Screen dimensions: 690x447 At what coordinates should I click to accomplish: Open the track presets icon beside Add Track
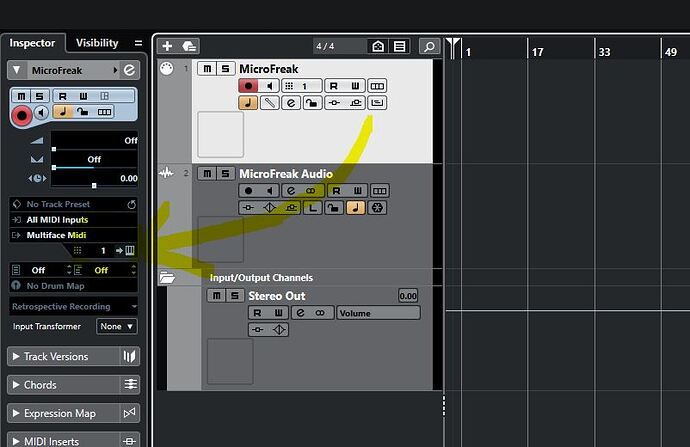tap(189, 46)
